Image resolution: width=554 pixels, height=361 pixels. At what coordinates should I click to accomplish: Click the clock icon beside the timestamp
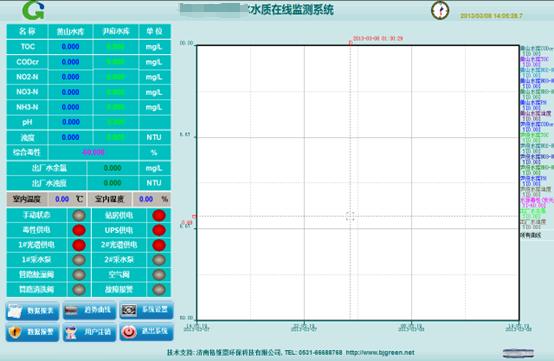(440, 10)
